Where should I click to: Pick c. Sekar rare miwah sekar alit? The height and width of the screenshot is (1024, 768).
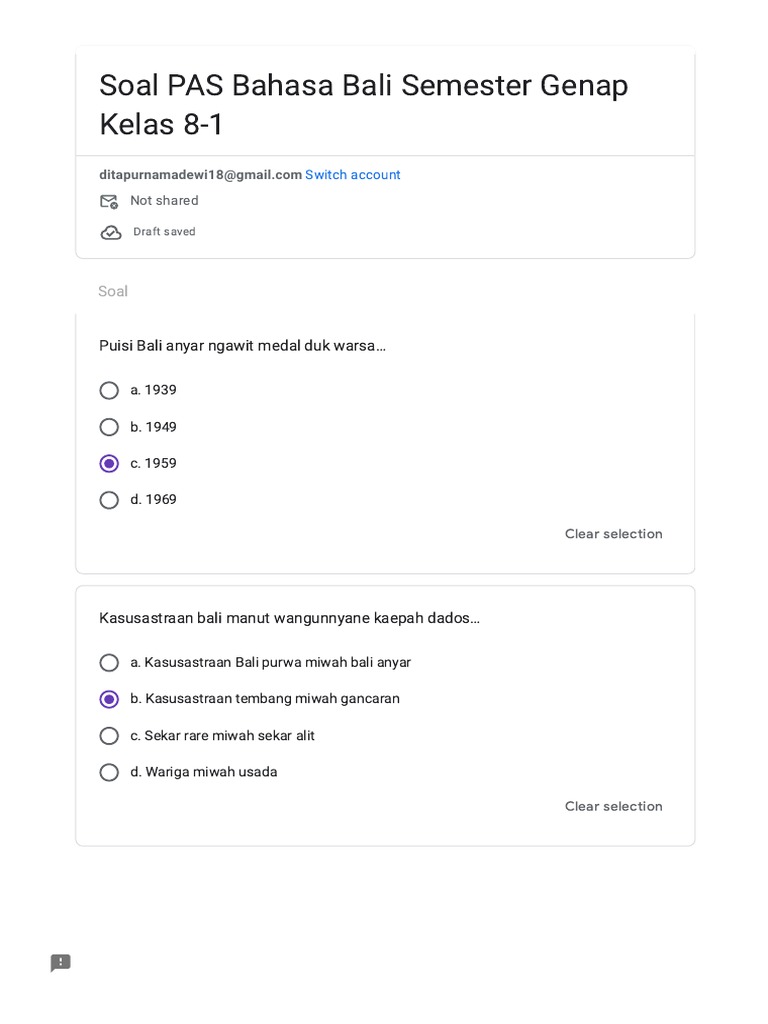click(109, 736)
